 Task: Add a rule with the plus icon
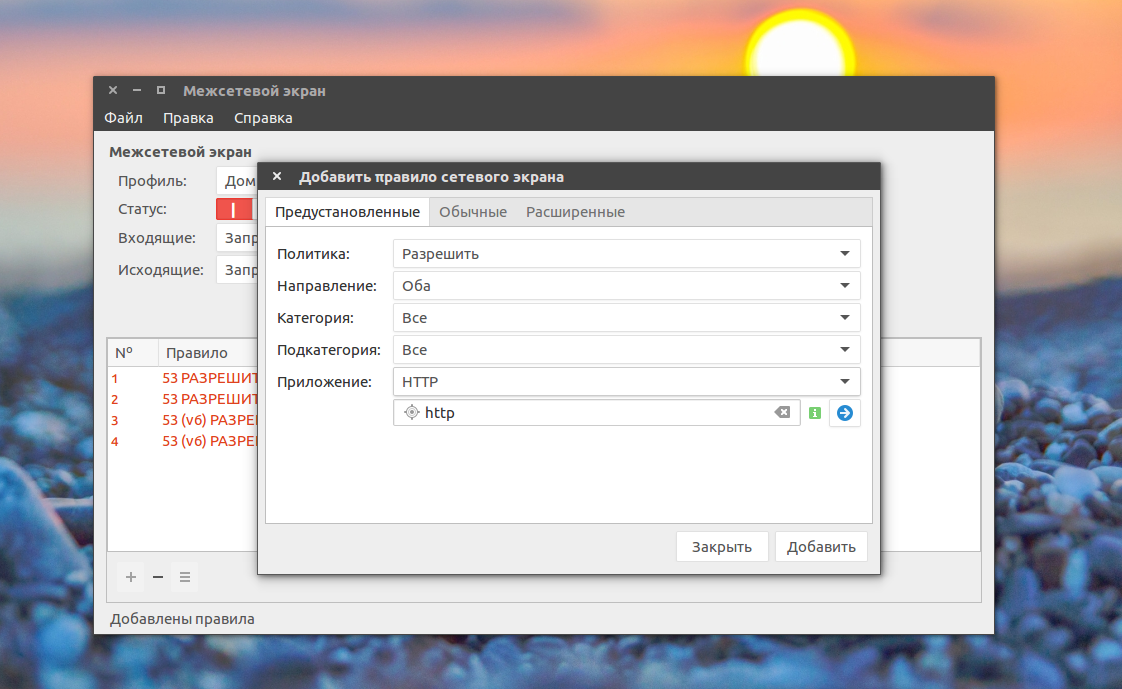[x=131, y=577]
